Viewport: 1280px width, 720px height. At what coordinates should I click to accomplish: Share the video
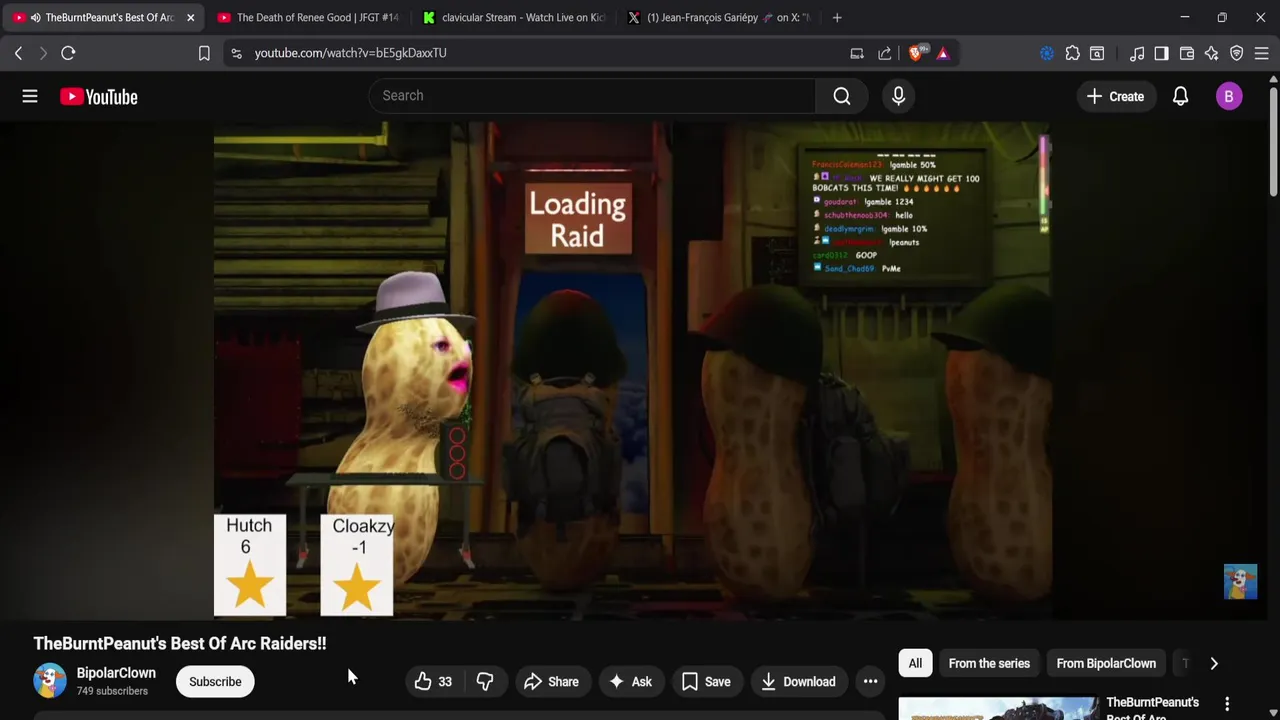[551, 682]
